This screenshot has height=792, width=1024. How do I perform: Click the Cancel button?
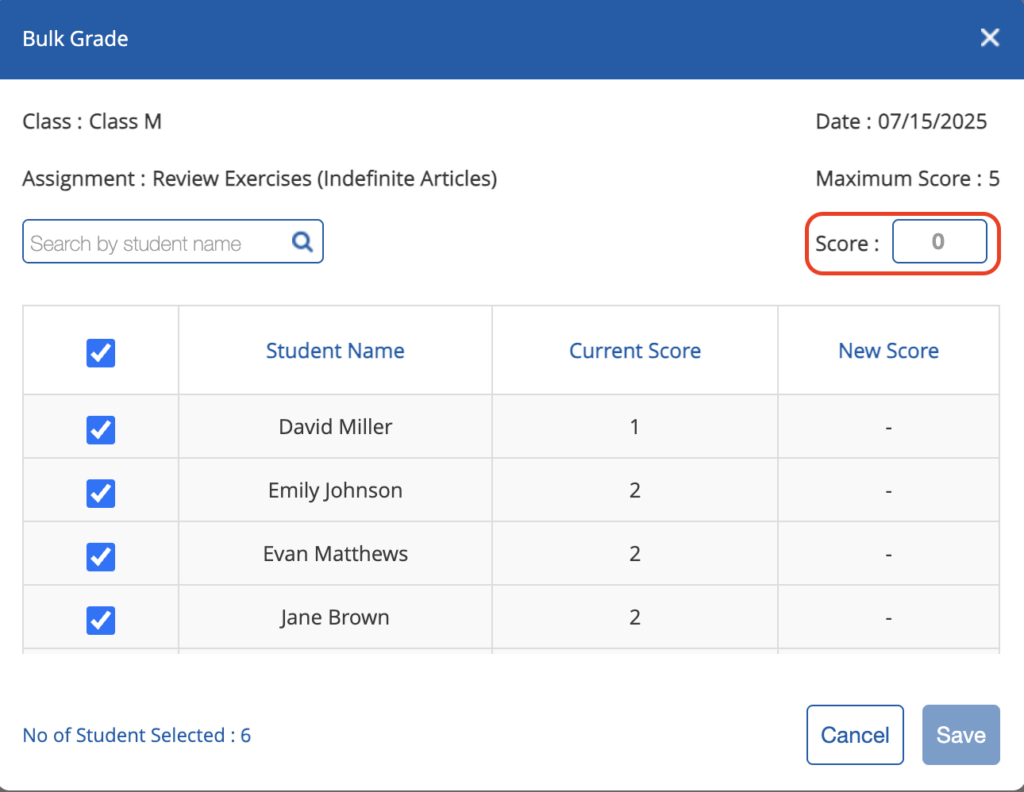tap(855, 735)
